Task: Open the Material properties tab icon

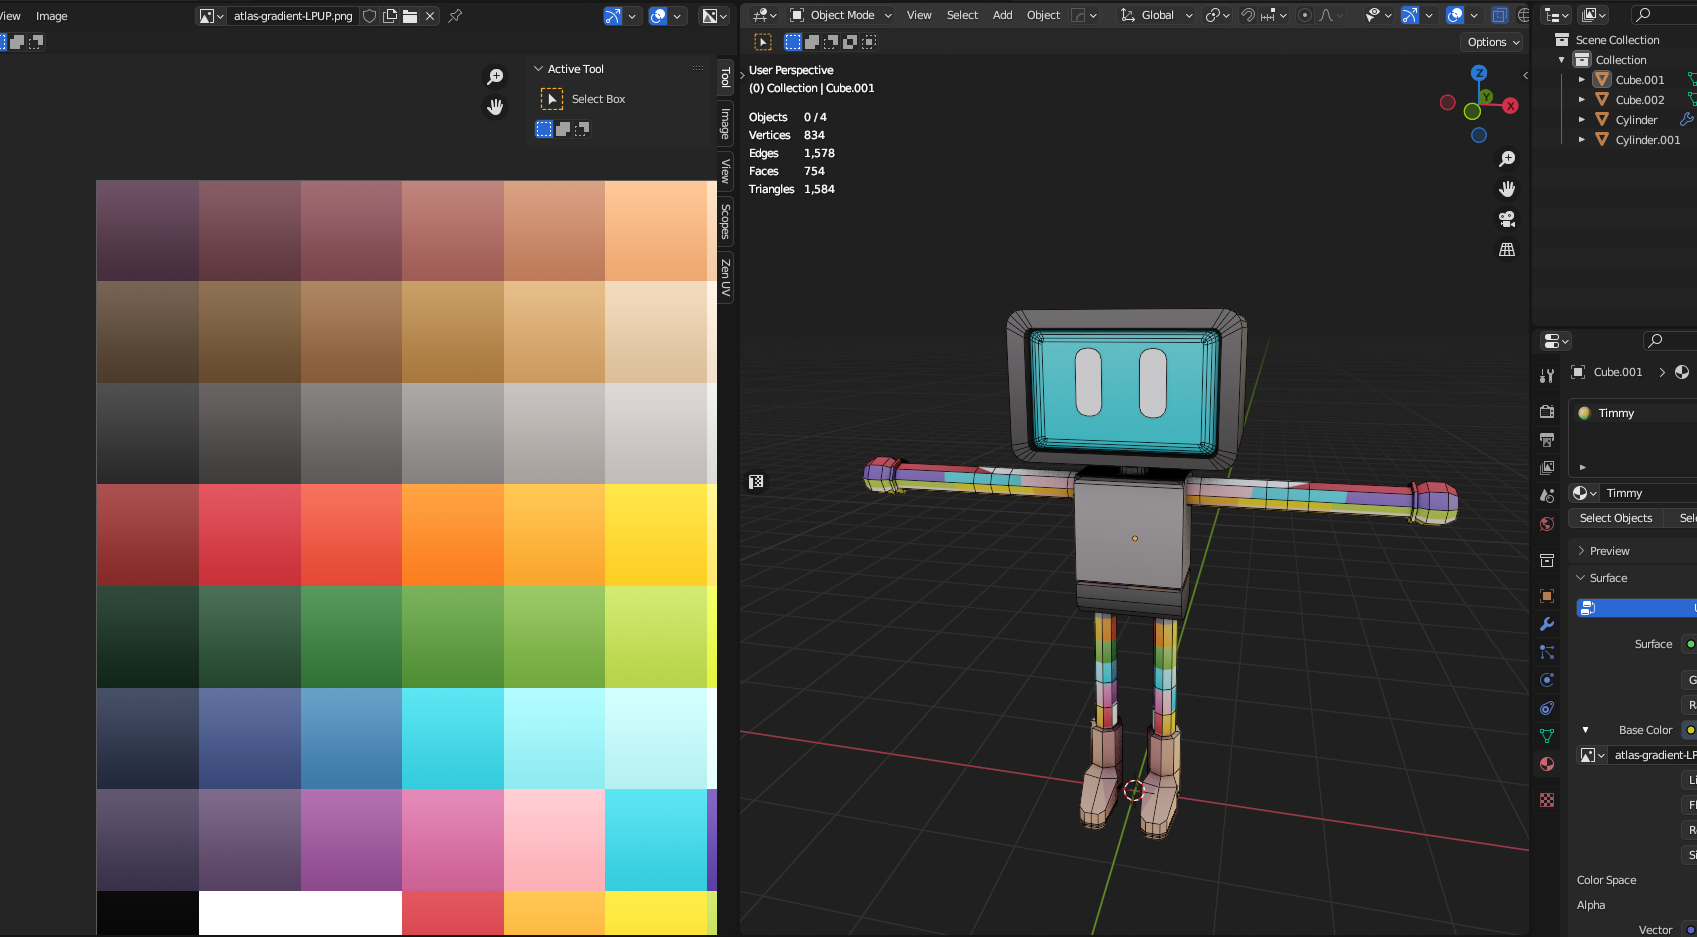Action: coord(1547,764)
